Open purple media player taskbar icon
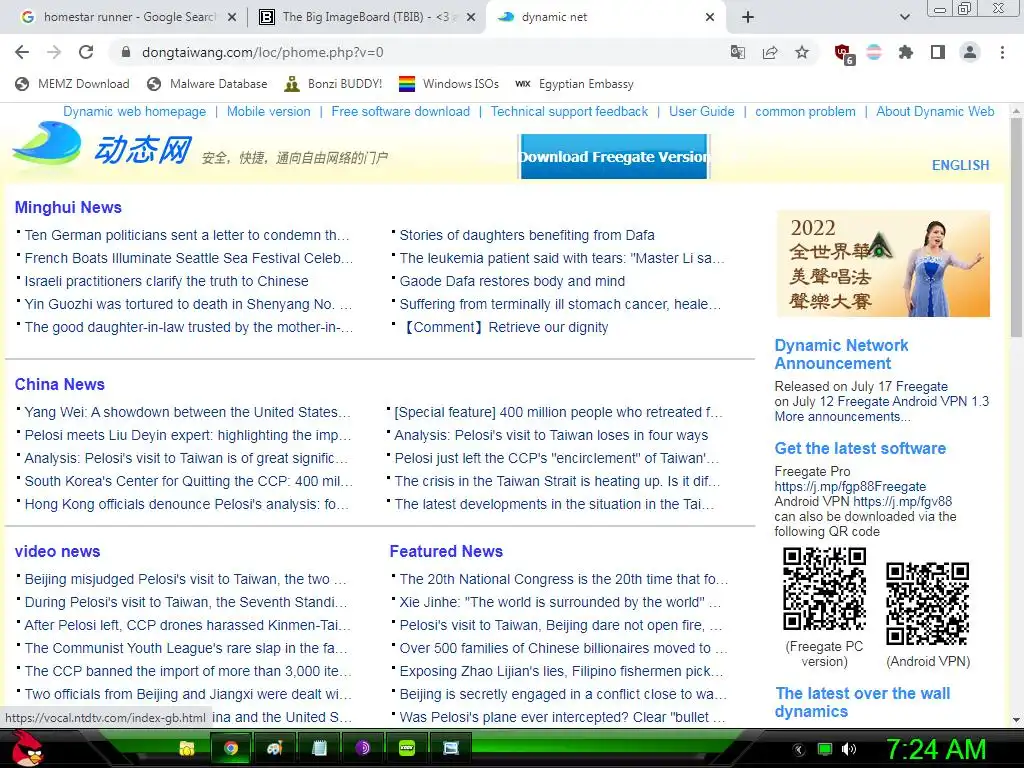Image resolution: width=1024 pixels, height=768 pixels. point(362,748)
